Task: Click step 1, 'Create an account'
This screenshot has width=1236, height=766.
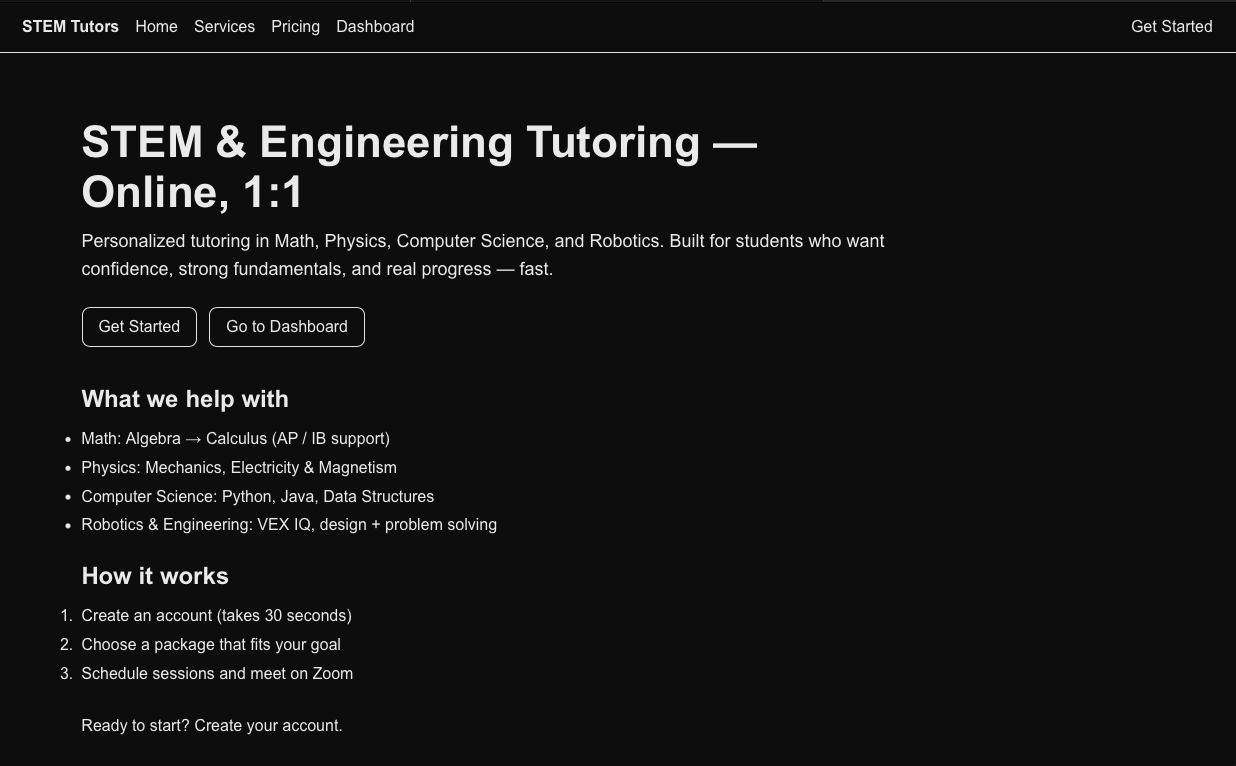Action: click(x=216, y=616)
